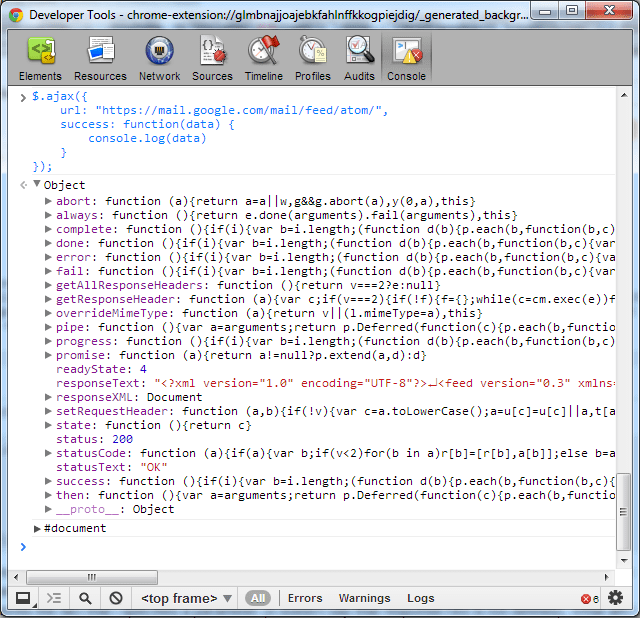Click the horizontal scrollbar thumb
640x618 pixels.
pos(92,577)
